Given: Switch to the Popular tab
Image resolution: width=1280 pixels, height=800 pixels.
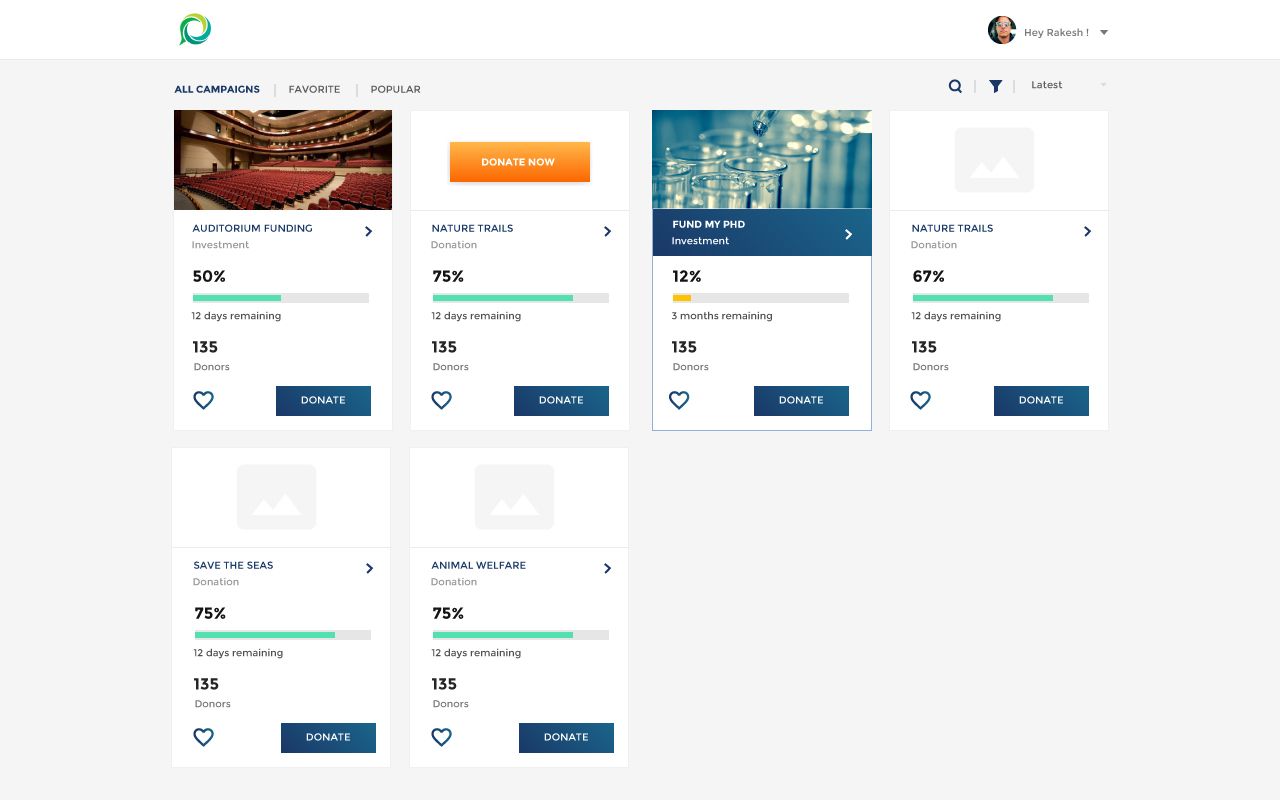Looking at the screenshot, I should pyautogui.click(x=395, y=90).
